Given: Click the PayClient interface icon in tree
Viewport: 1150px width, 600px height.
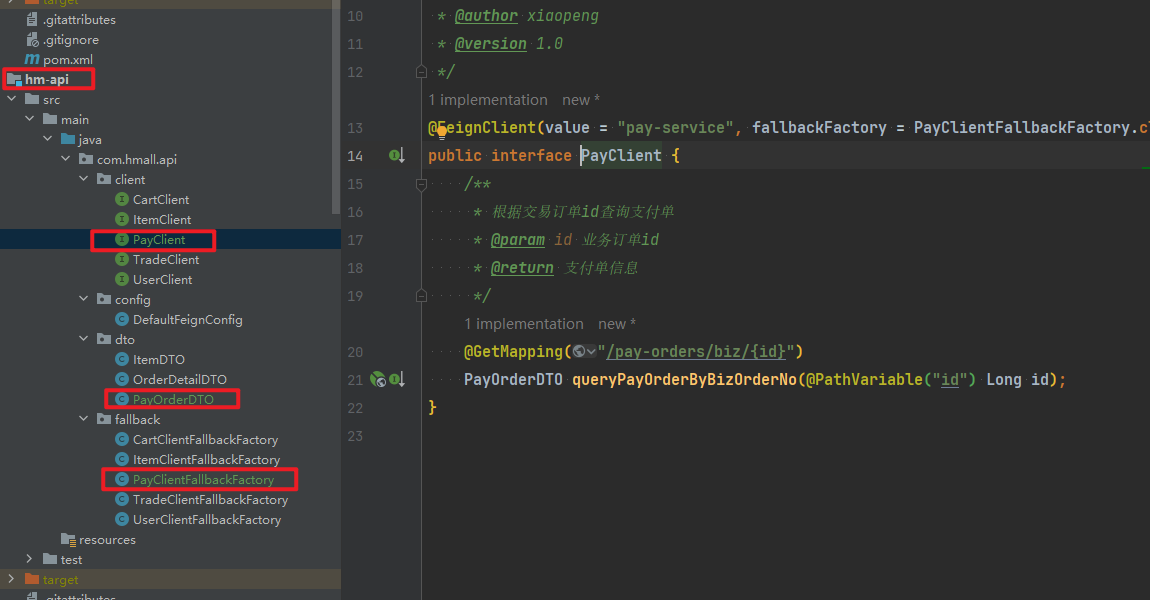Looking at the screenshot, I should tap(122, 240).
